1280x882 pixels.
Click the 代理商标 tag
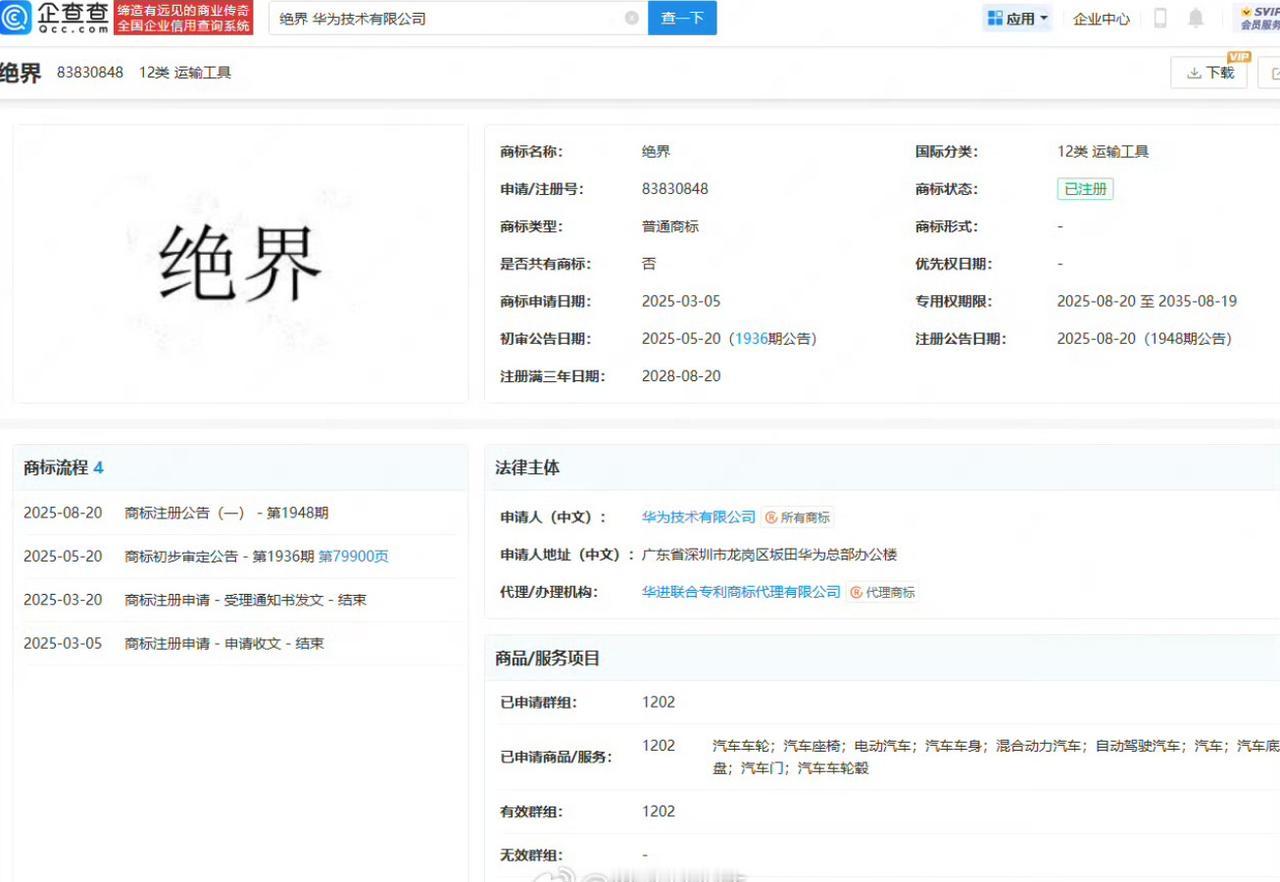pyautogui.click(x=882, y=592)
